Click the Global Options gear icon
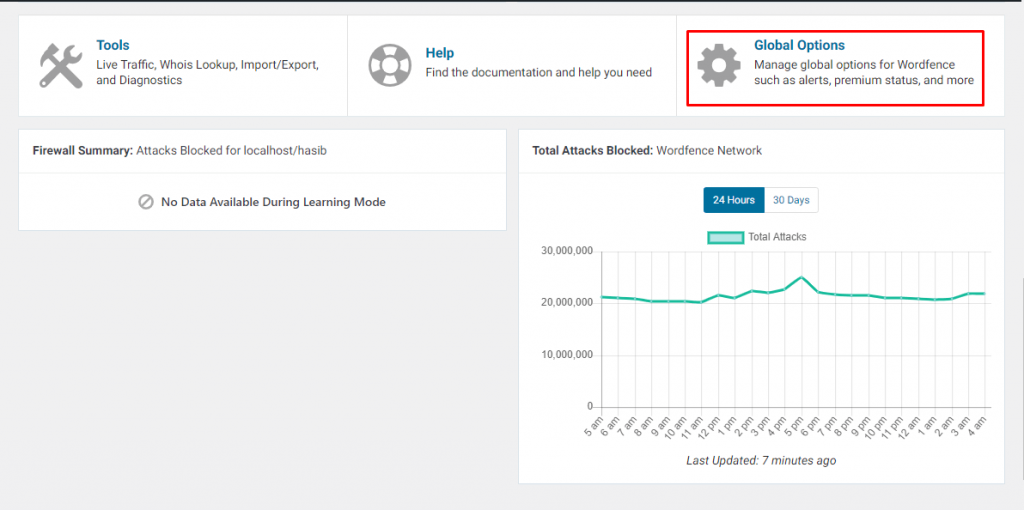This screenshot has height=510, width=1024. point(718,65)
